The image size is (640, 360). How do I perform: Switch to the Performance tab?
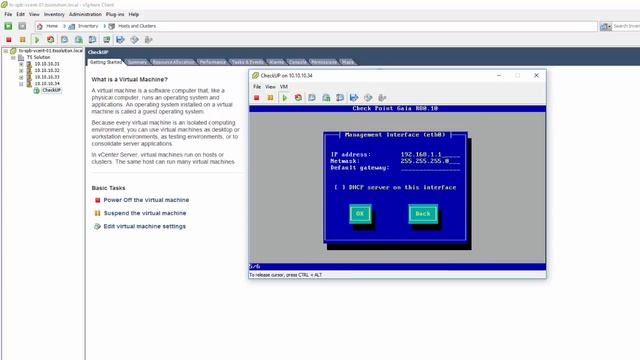(213, 62)
